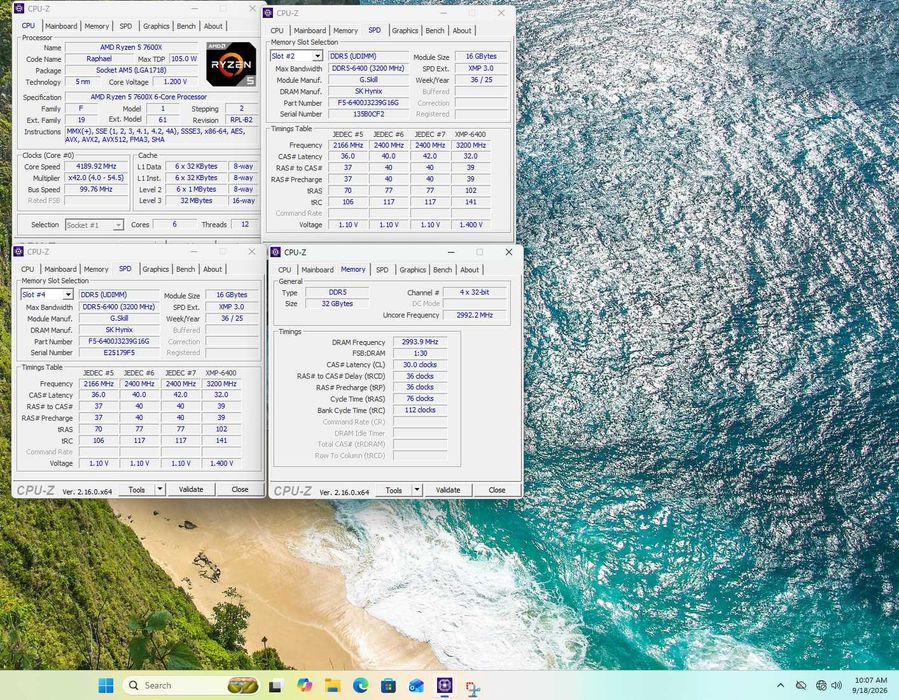Click package value 'Socket AM5 (LGA1718)'
Image resolution: width=899 pixels, height=700 pixels.
click(131, 70)
